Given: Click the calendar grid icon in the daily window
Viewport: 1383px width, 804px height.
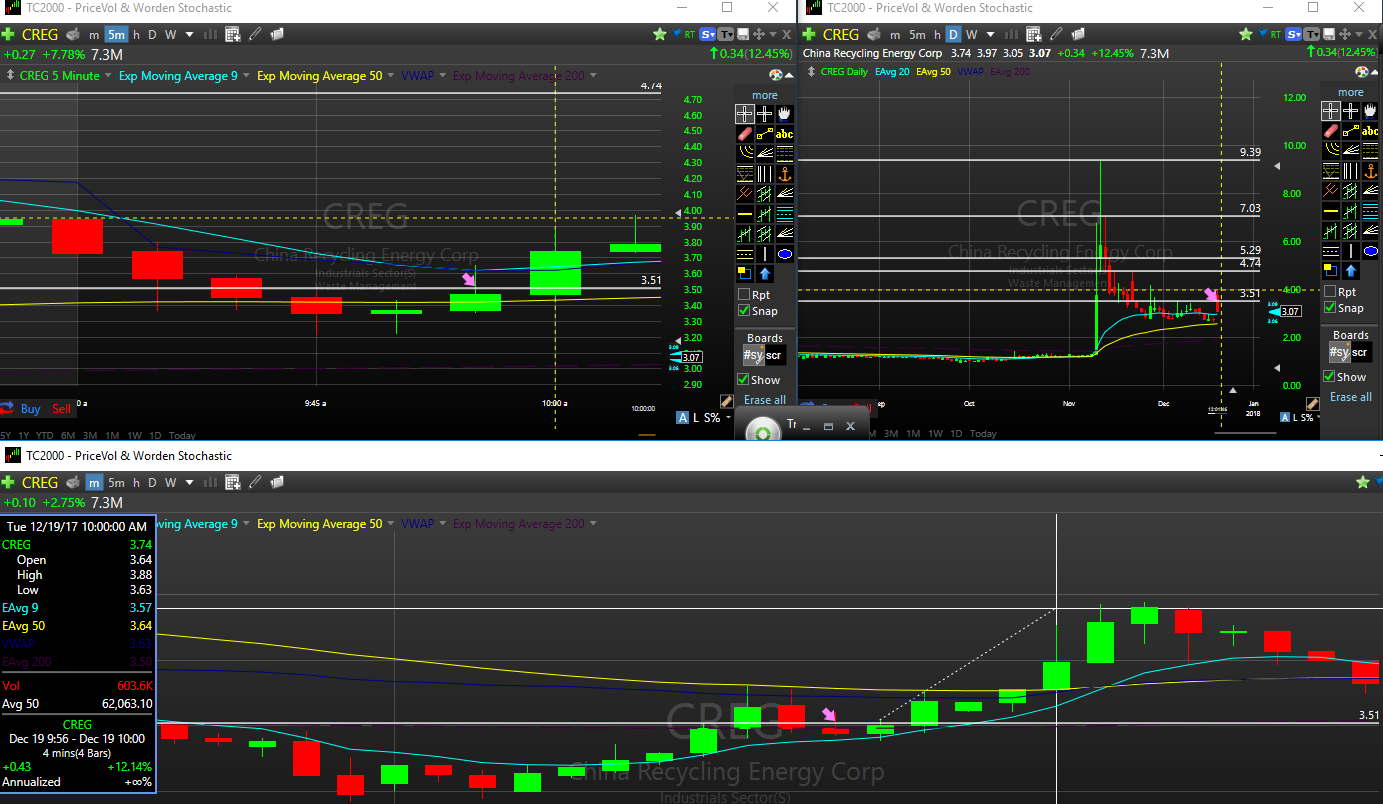Looking at the screenshot, I should (x=1034, y=34).
